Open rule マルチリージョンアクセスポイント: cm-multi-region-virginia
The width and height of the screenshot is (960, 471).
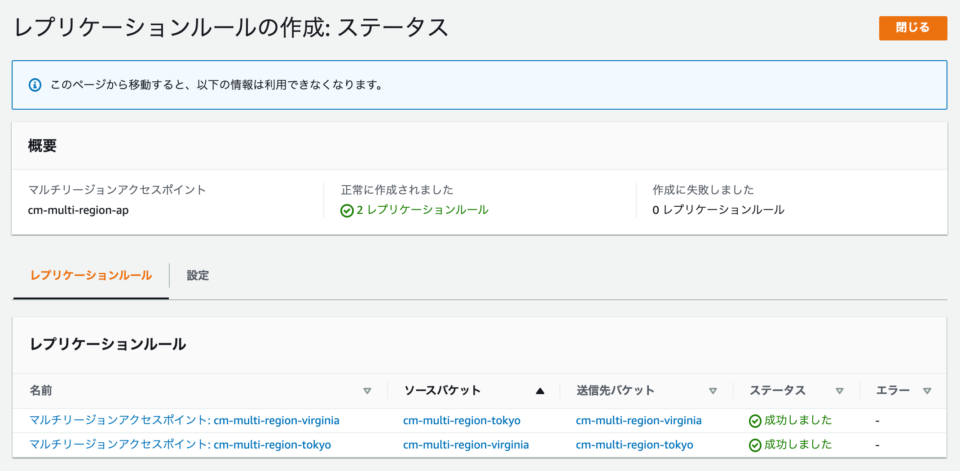pos(184,421)
